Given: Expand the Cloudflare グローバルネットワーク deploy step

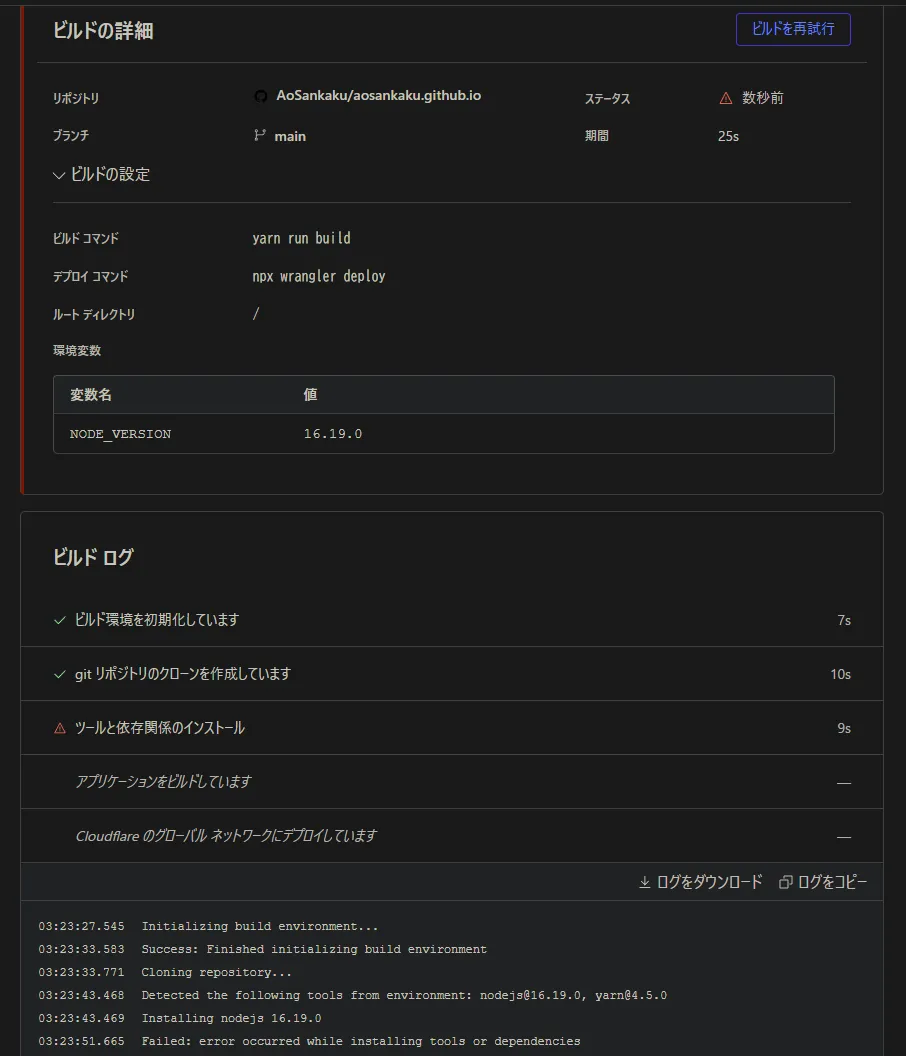Looking at the screenshot, I should (x=450, y=835).
